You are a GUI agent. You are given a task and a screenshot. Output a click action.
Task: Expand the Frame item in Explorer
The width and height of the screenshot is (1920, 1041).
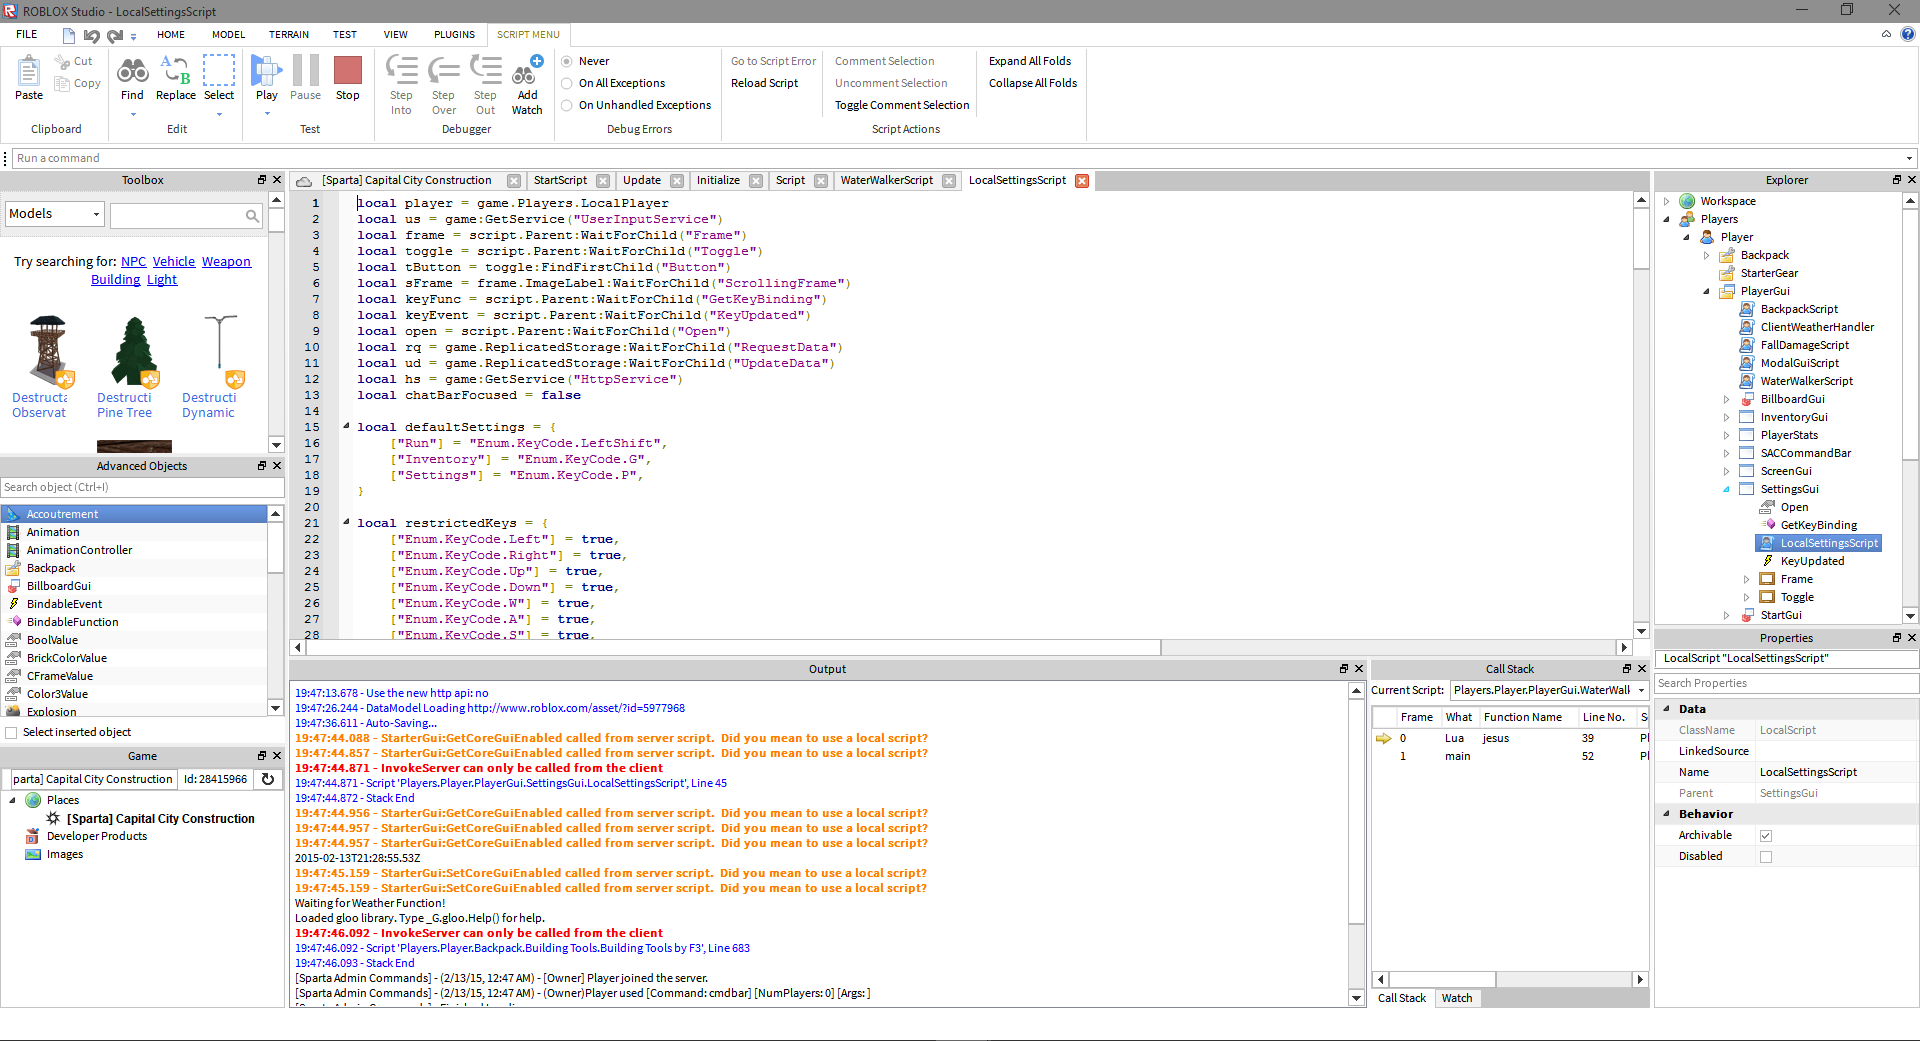pos(1747,580)
